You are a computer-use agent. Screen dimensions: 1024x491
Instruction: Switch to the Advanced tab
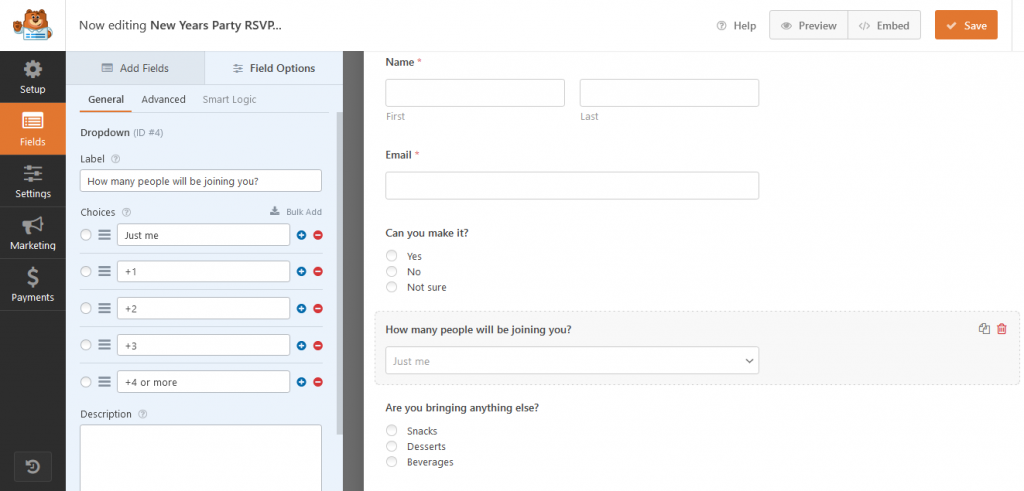coord(163,99)
